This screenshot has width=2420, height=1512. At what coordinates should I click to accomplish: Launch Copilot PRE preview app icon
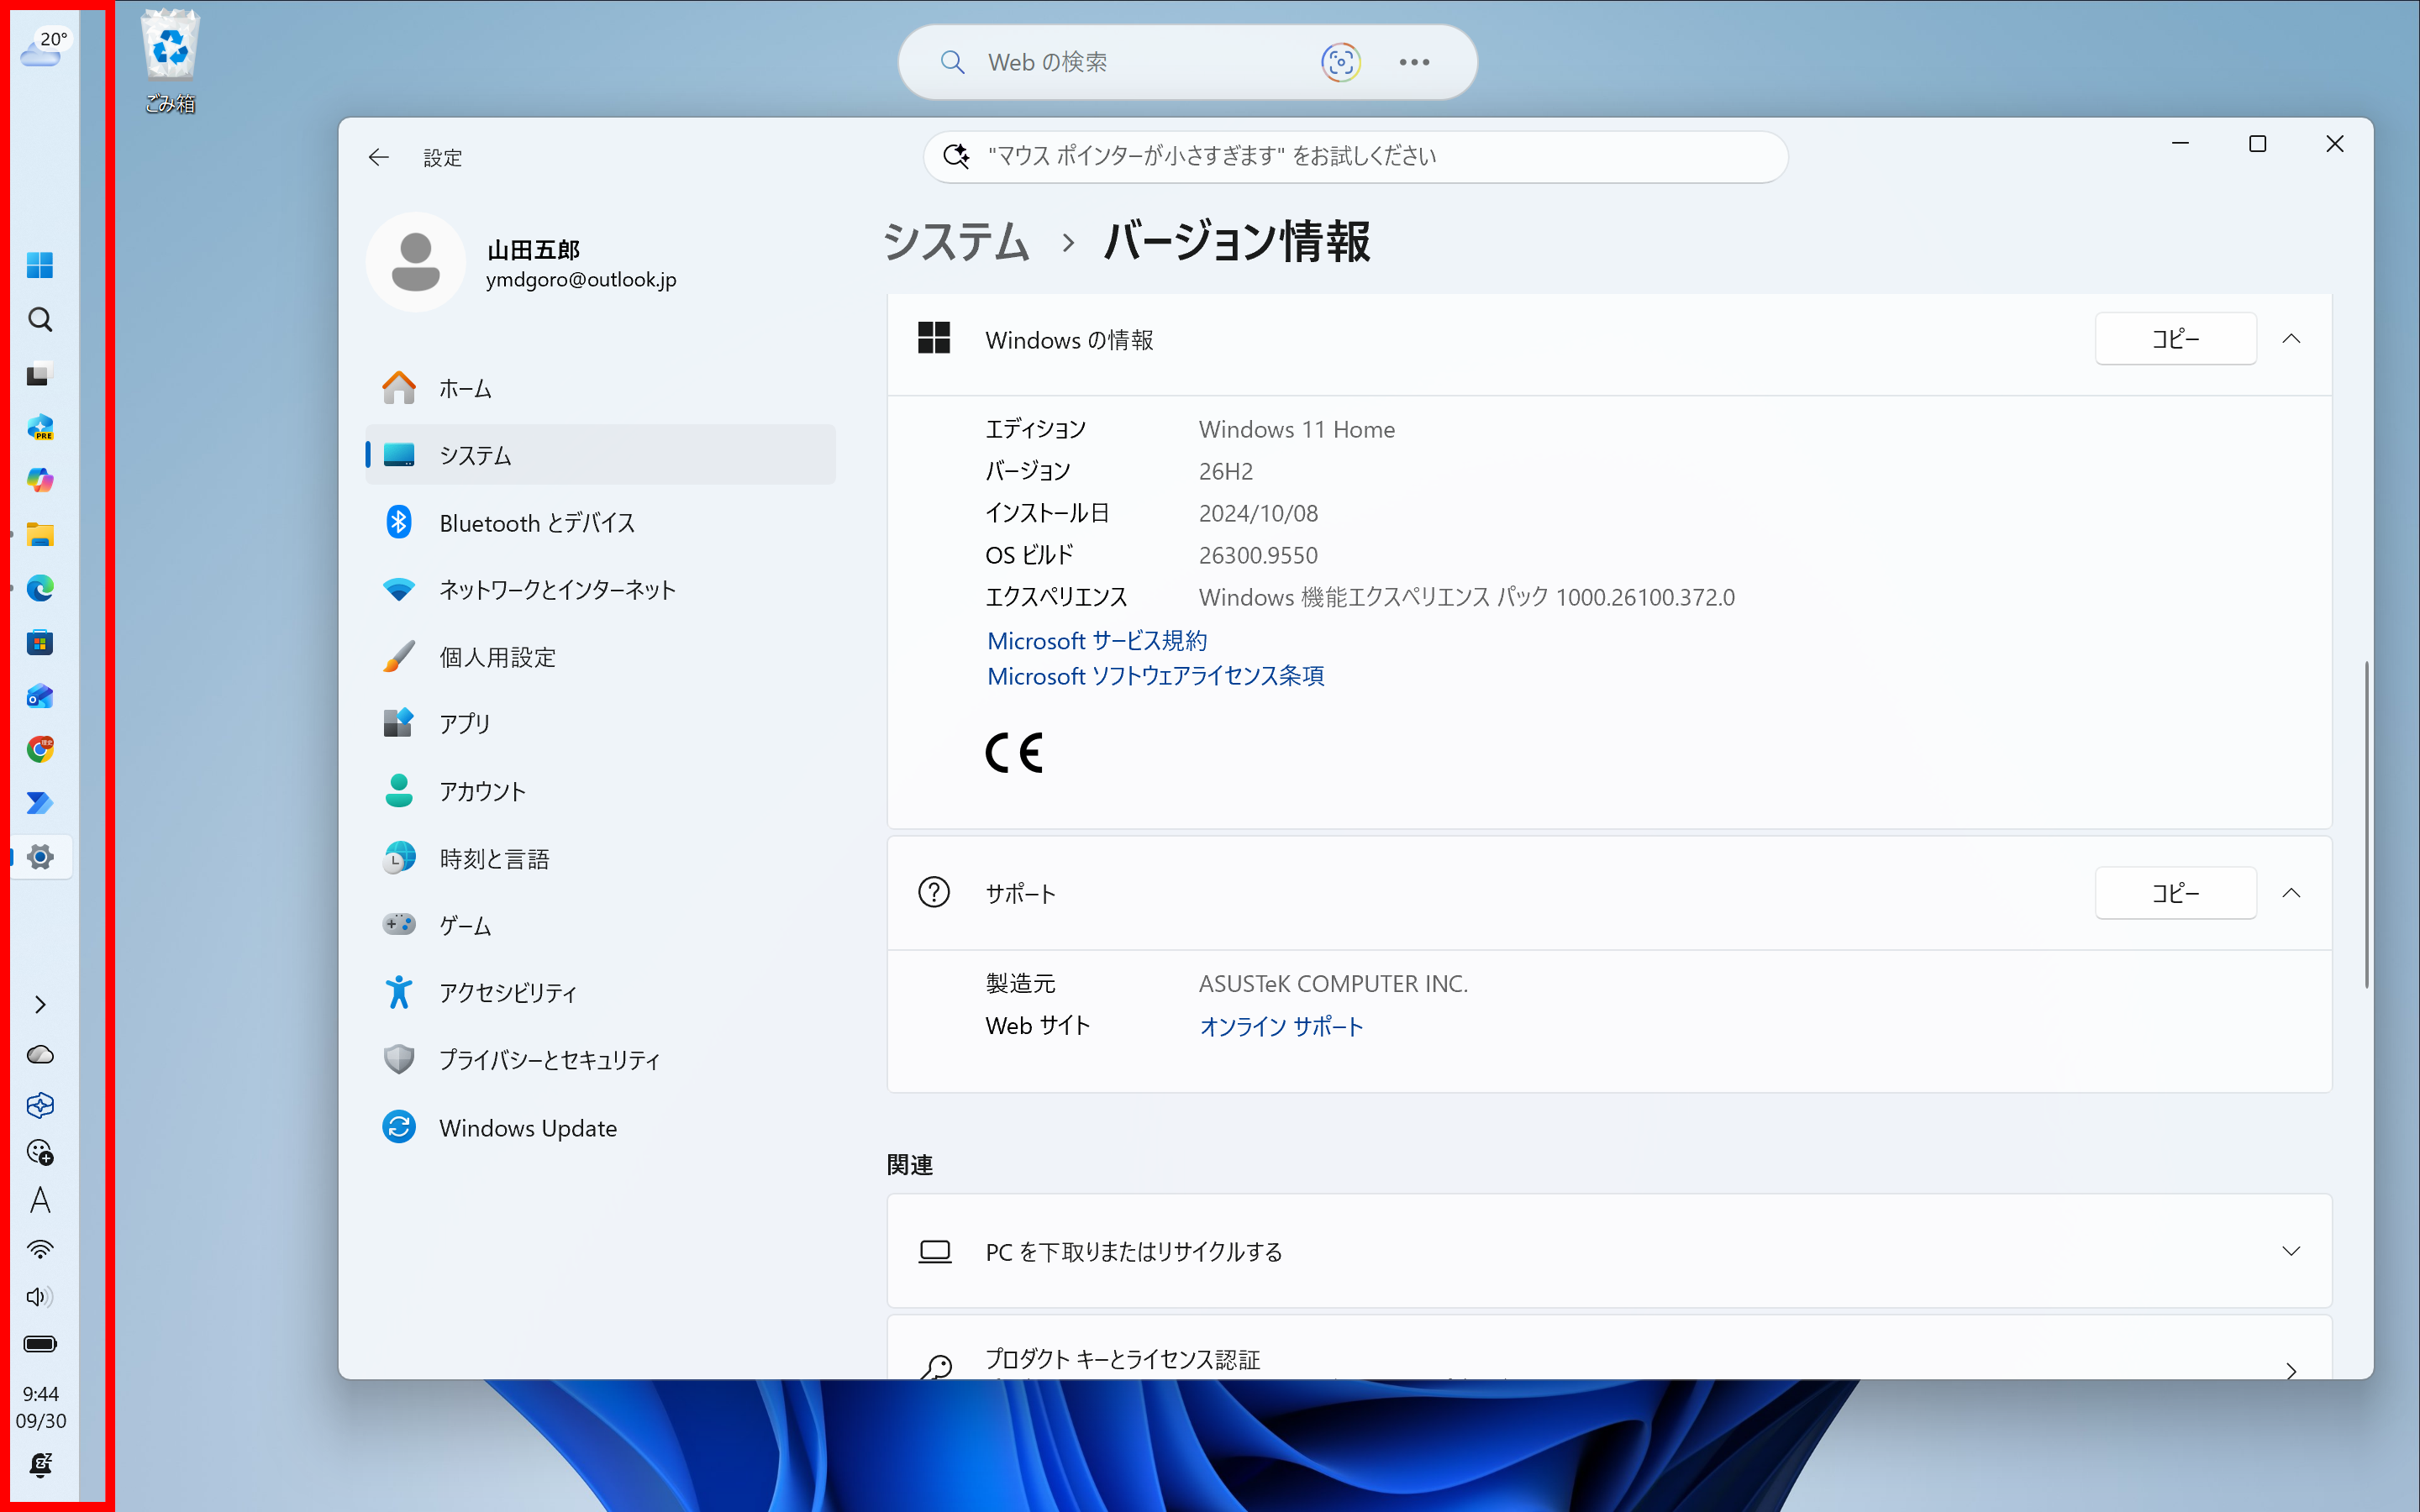40,428
